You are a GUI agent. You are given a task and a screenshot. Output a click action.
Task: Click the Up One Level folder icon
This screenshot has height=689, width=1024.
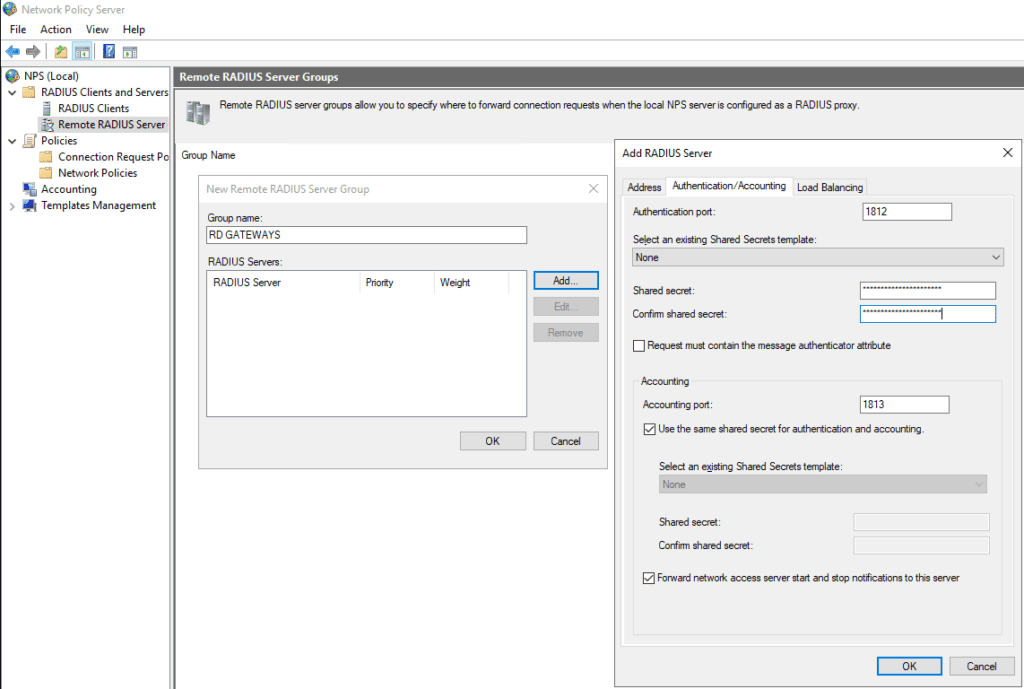point(61,52)
